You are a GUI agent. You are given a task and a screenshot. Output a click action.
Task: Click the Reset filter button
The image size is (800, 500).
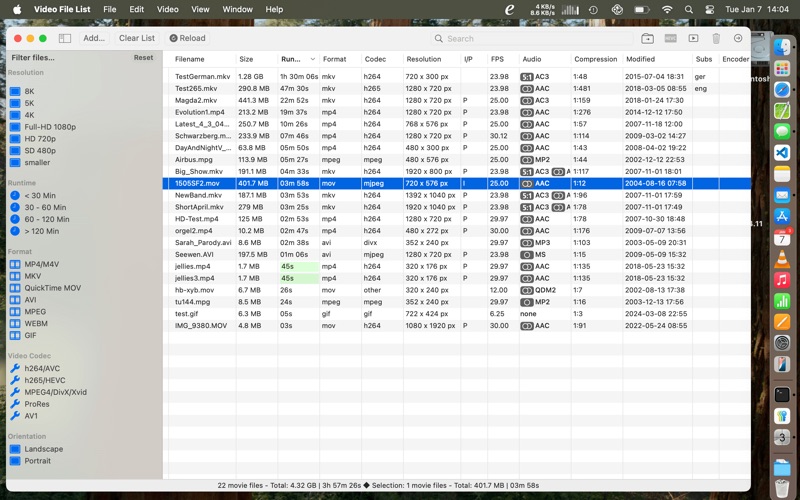click(143, 58)
